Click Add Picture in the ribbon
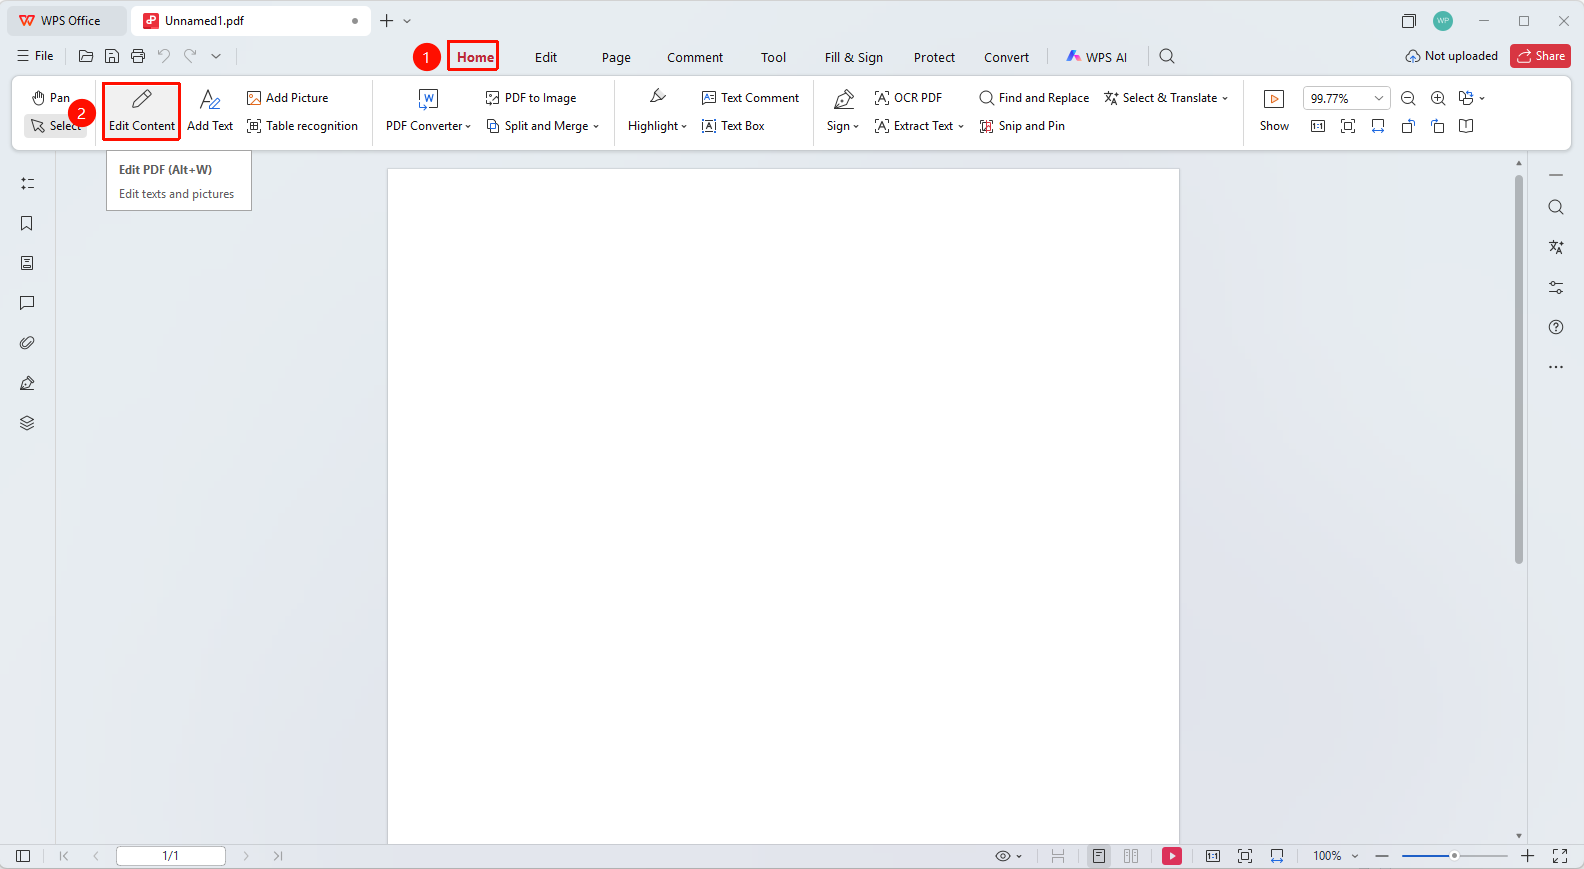The width and height of the screenshot is (1584, 869). (x=287, y=98)
